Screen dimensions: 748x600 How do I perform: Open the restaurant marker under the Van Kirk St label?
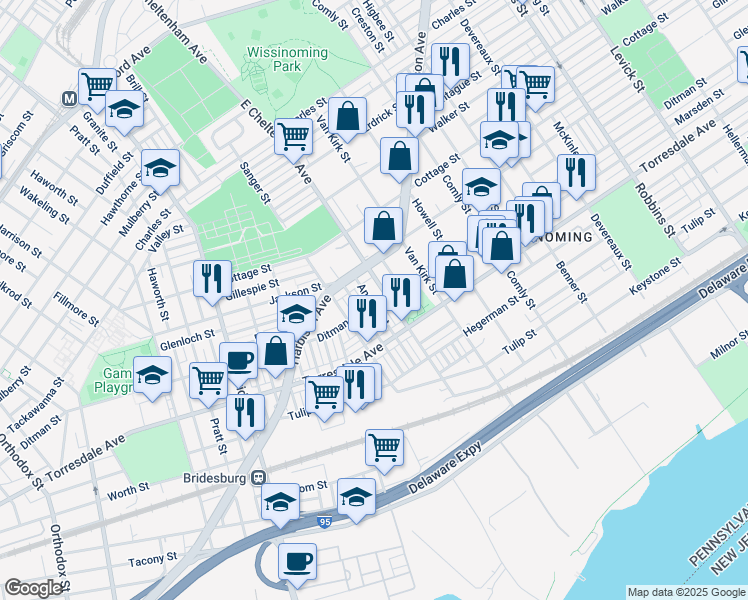point(402,294)
